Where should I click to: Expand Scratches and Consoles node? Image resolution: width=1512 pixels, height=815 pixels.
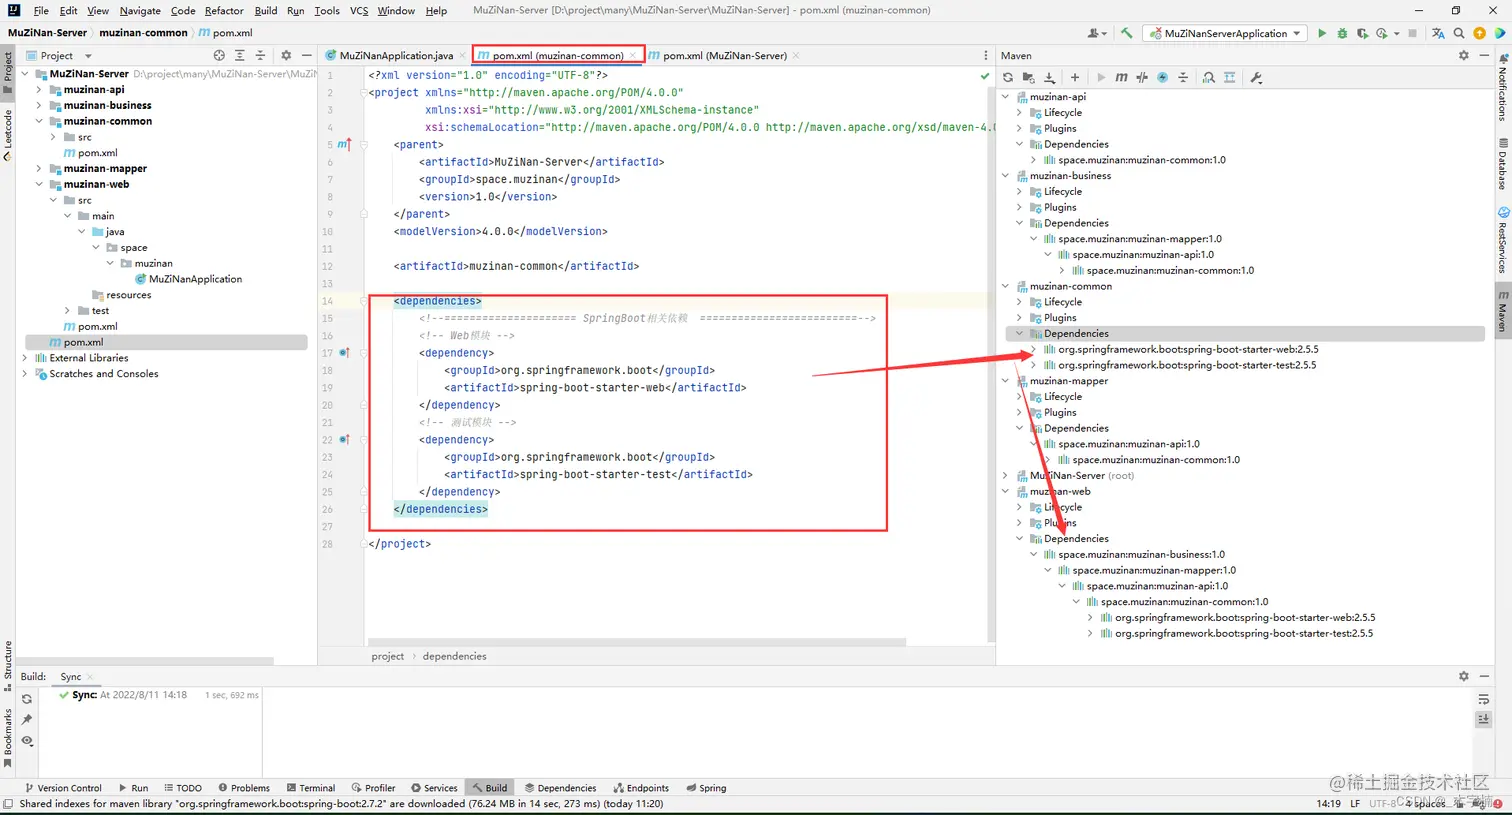[x=25, y=373]
